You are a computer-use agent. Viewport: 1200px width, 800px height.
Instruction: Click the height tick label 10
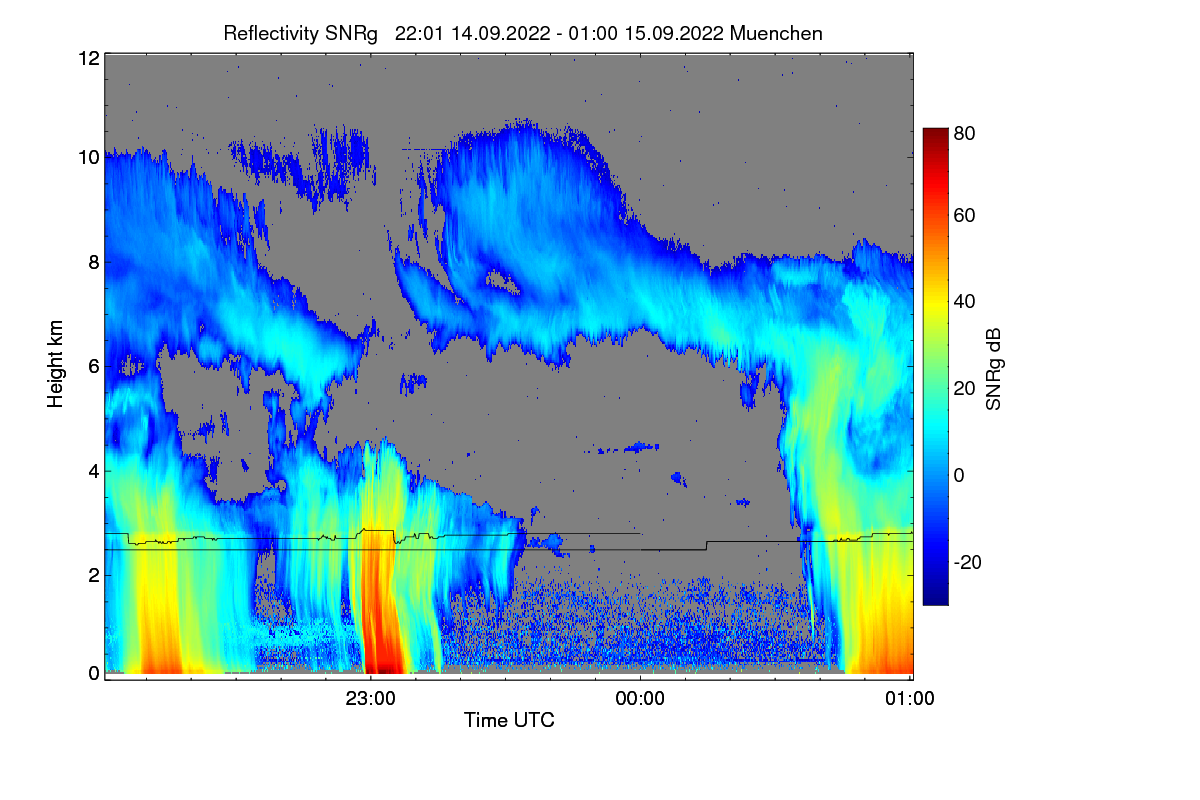coord(87,157)
